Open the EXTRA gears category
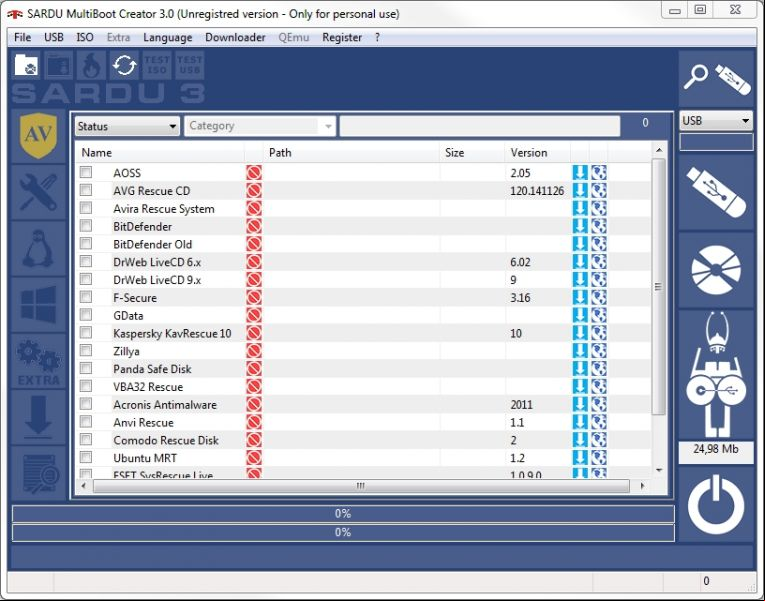The width and height of the screenshot is (765, 601). [x=38, y=361]
